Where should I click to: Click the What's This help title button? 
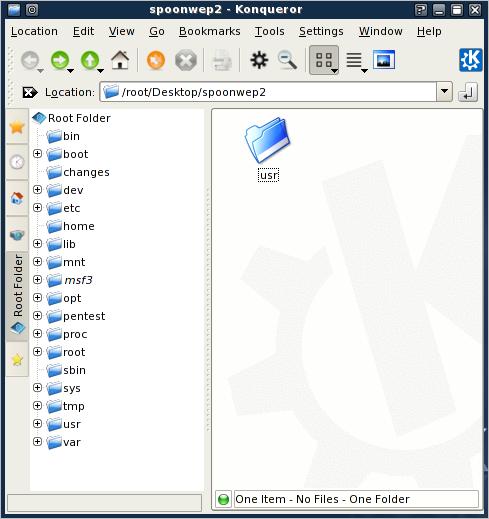click(x=421, y=9)
